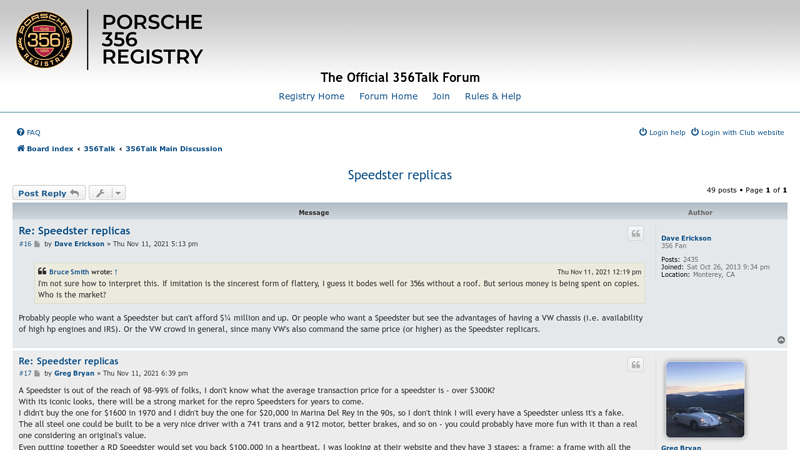The image size is (800, 450).
Task: Click '356 Fan' rank text
Action: pyautogui.click(x=673, y=246)
